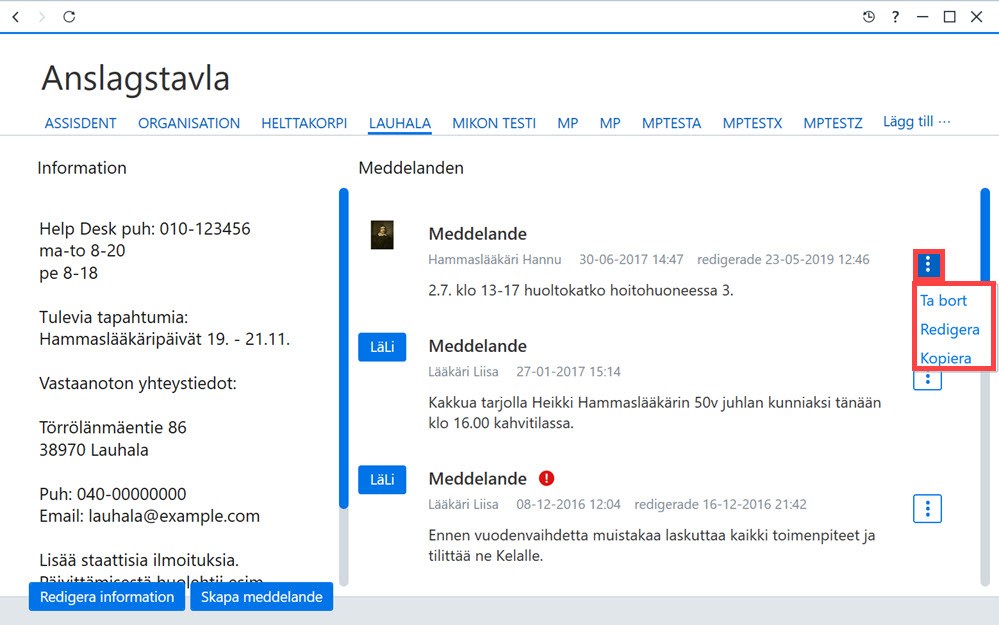Click the email lauhala@example.com text

(x=174, y=516)
